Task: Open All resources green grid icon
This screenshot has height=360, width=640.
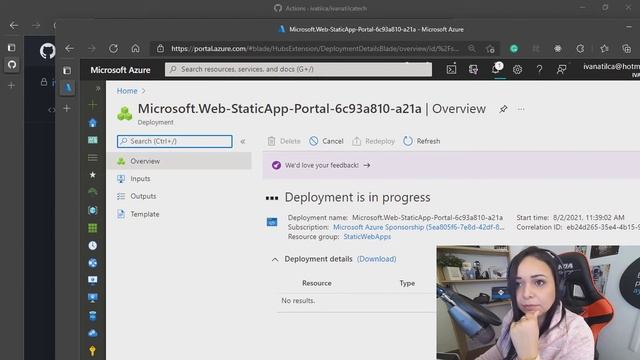Action: click(93, 228)
